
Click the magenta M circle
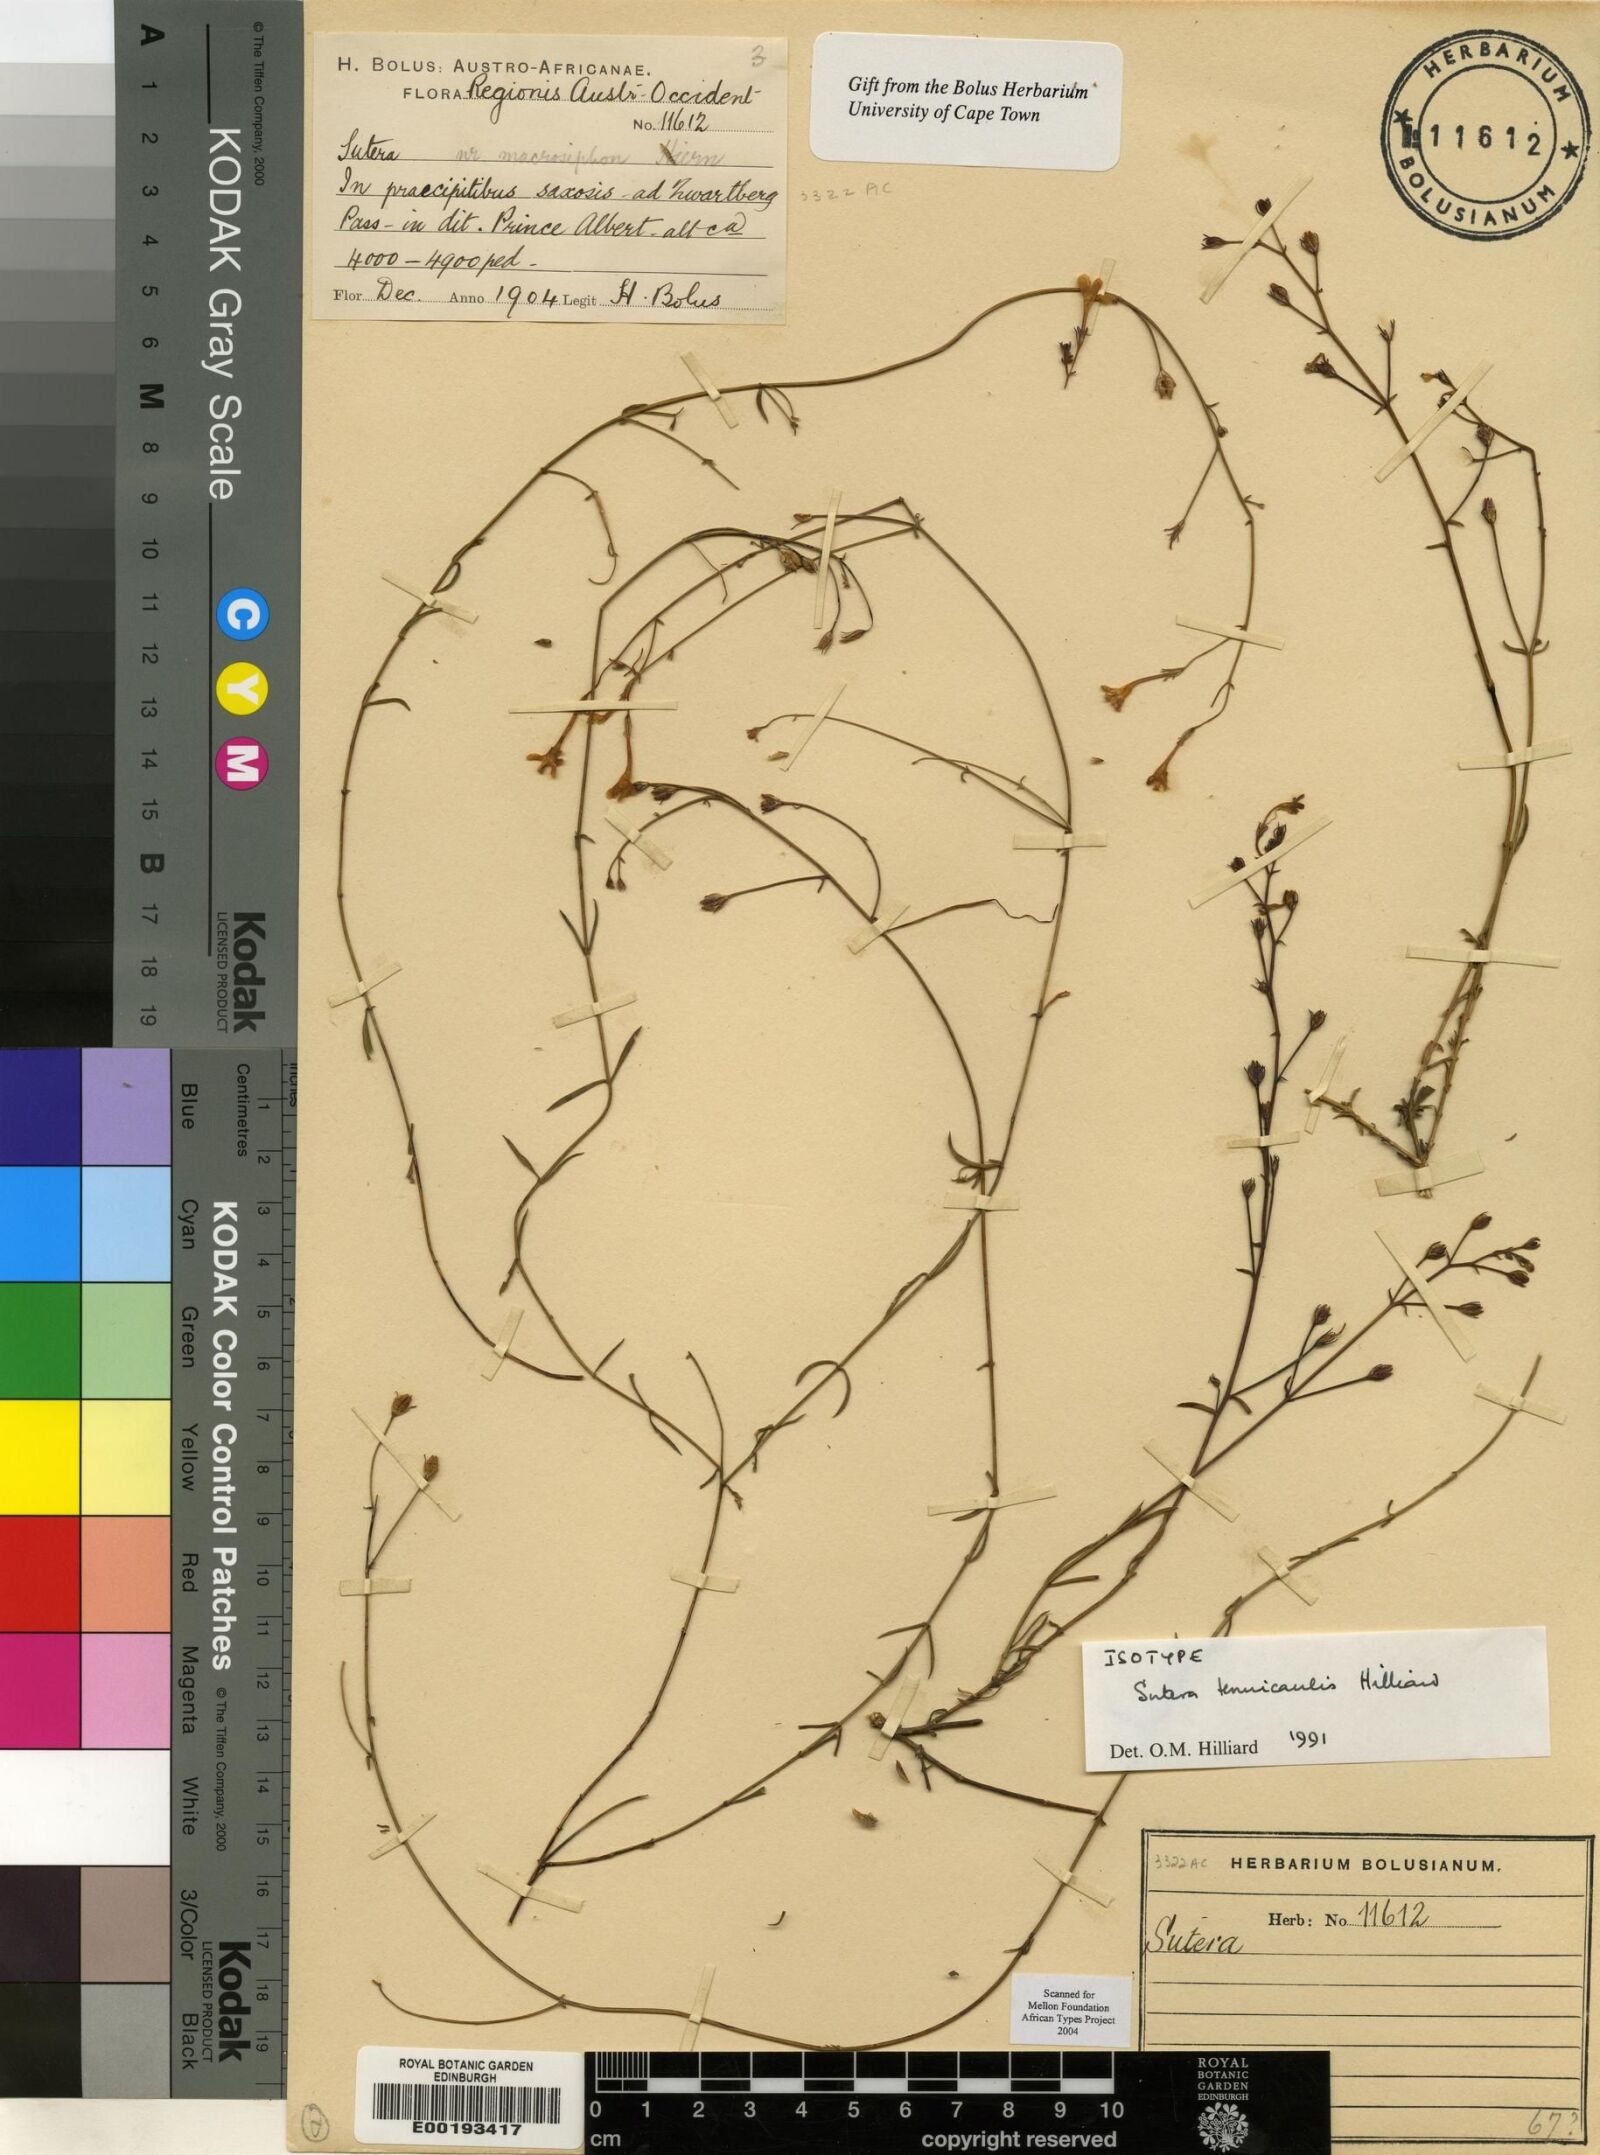(242, 764)
